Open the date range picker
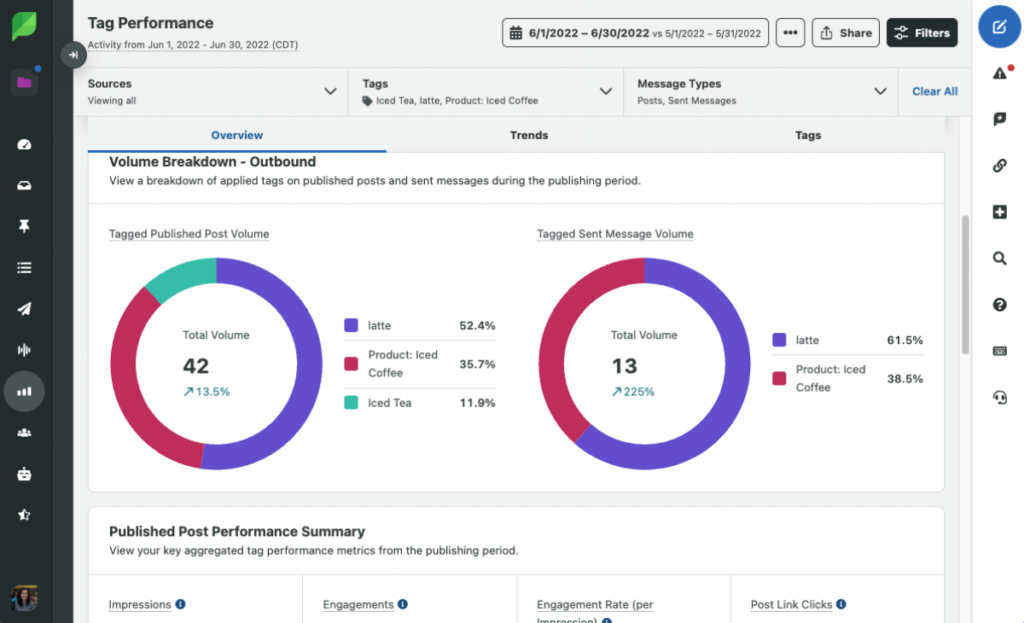 [635, 33]
